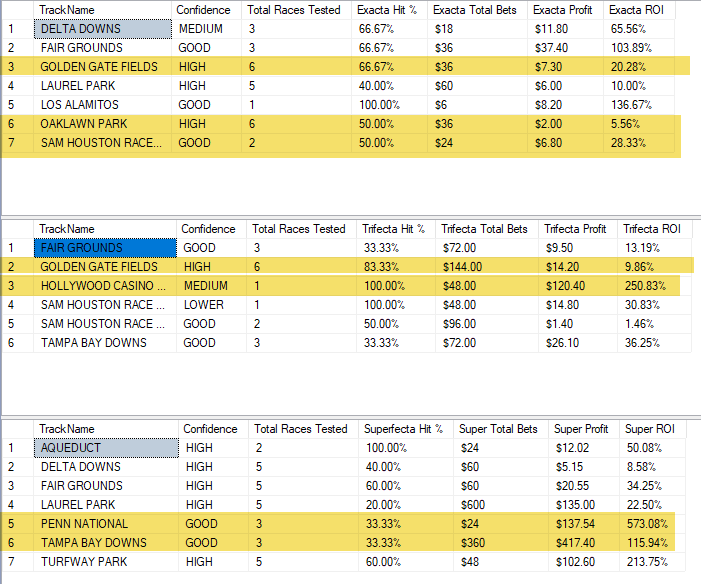Image resolution: width=701 pixels, height=584 pixels.
Task: Click TrackName header in Trifecta table
Action: click(106, 229)
